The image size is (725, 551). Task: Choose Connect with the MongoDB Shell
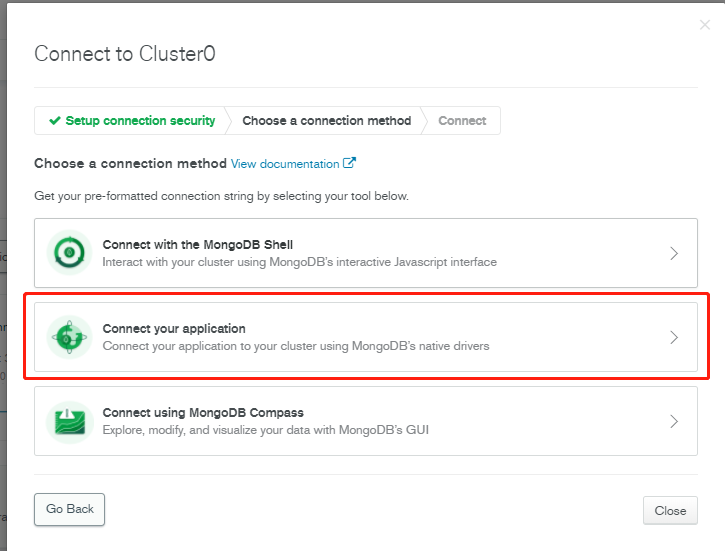point(366,253)
